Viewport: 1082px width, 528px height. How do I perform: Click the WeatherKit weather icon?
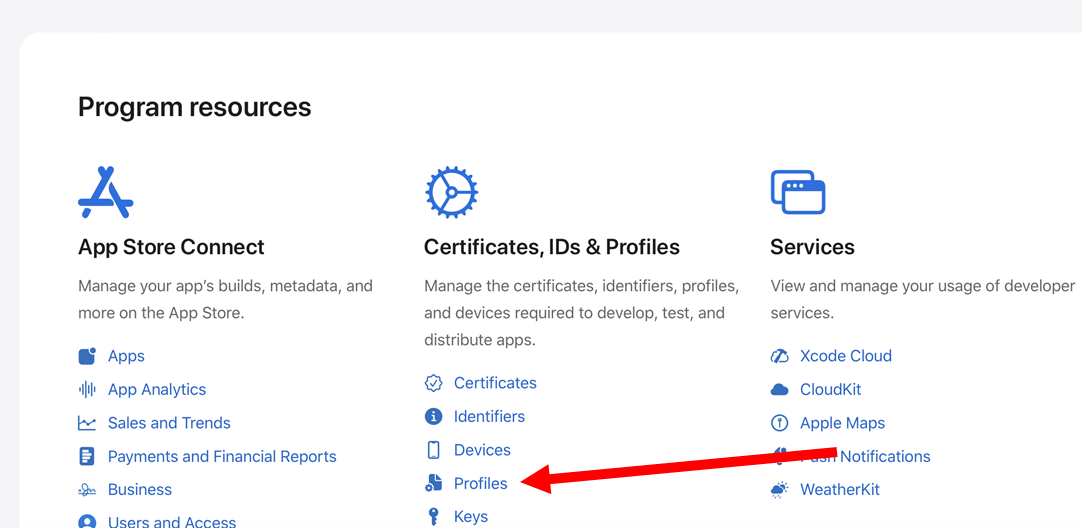coord(779,490)
